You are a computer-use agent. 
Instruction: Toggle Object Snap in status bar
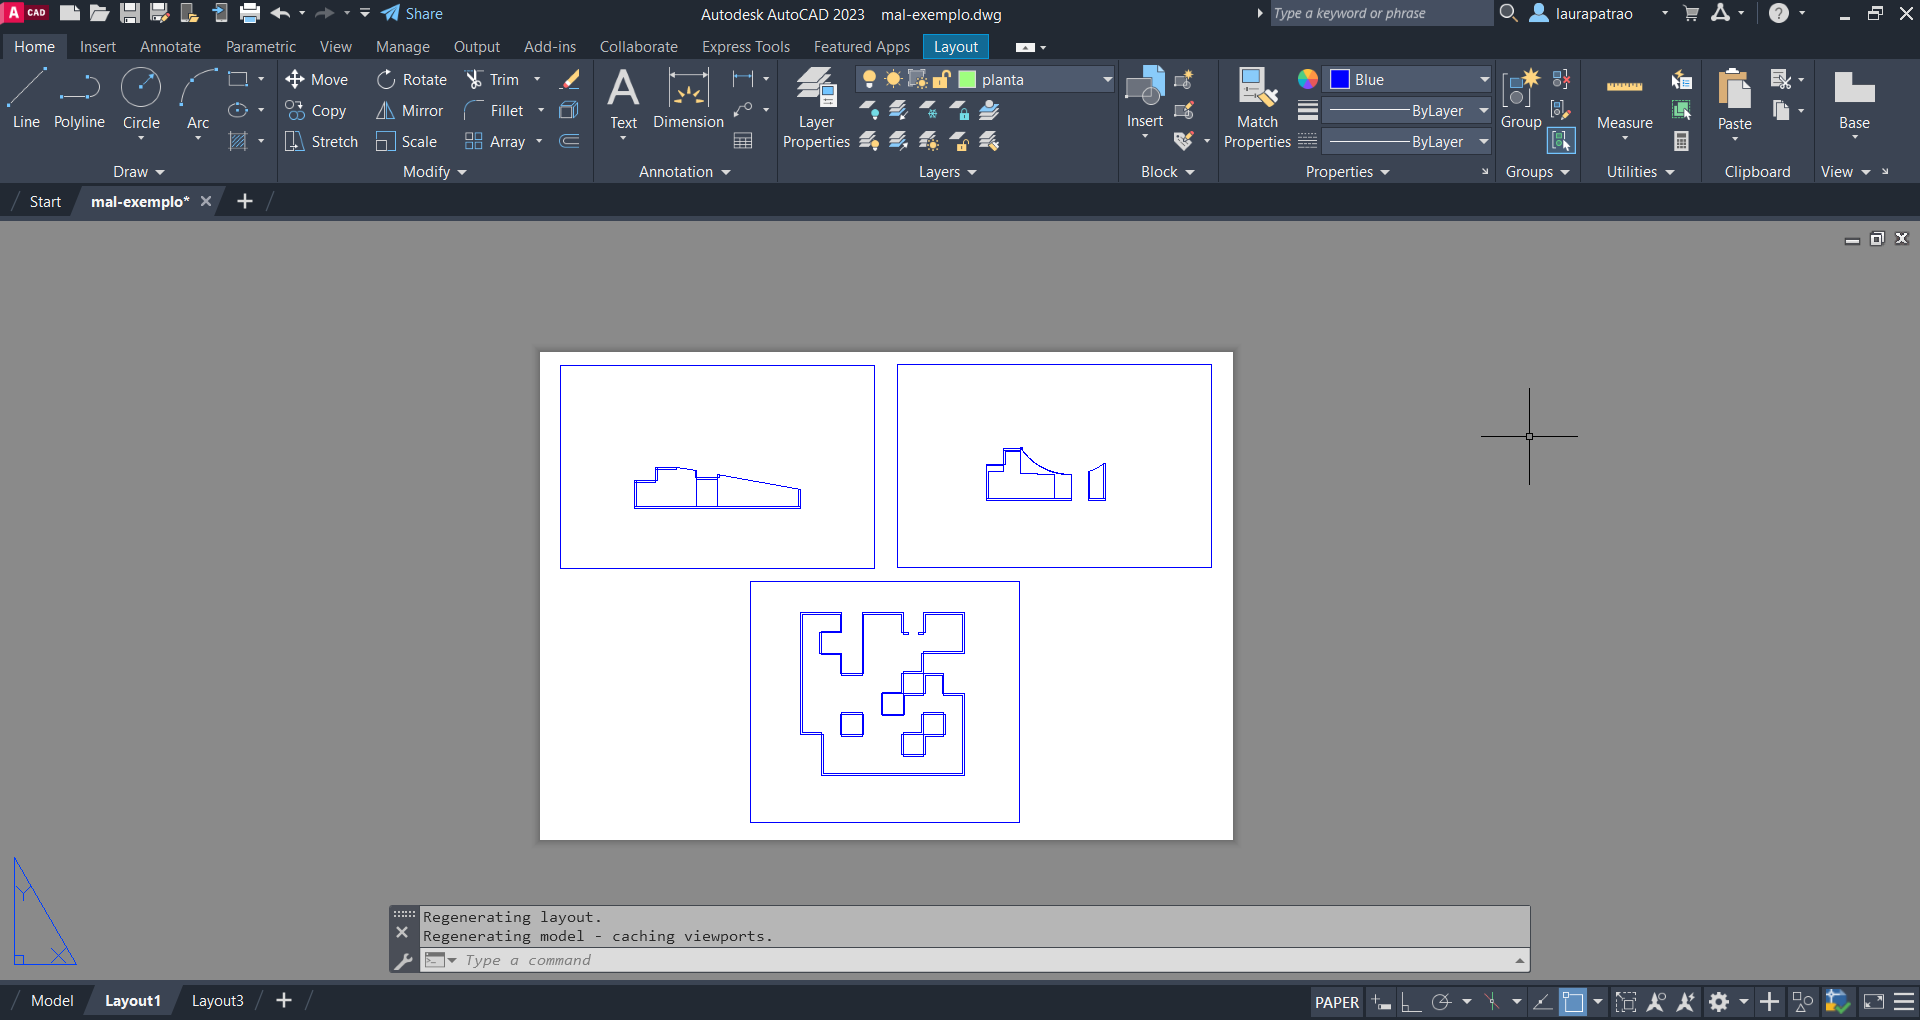1573,1002
